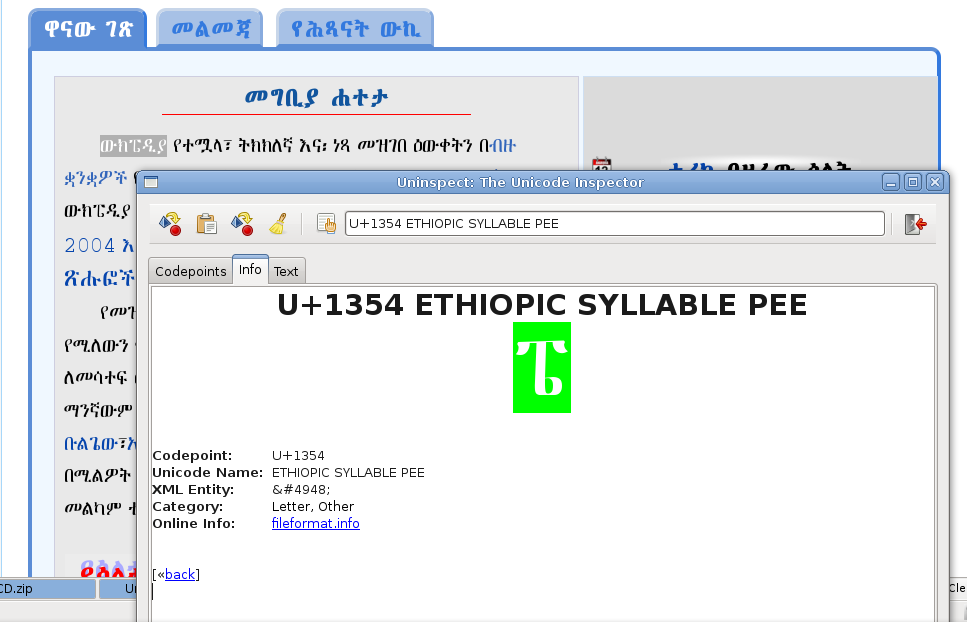
Task: Click the Uninspect: The Unicode Inspector title bar
Action: point(520,182)
